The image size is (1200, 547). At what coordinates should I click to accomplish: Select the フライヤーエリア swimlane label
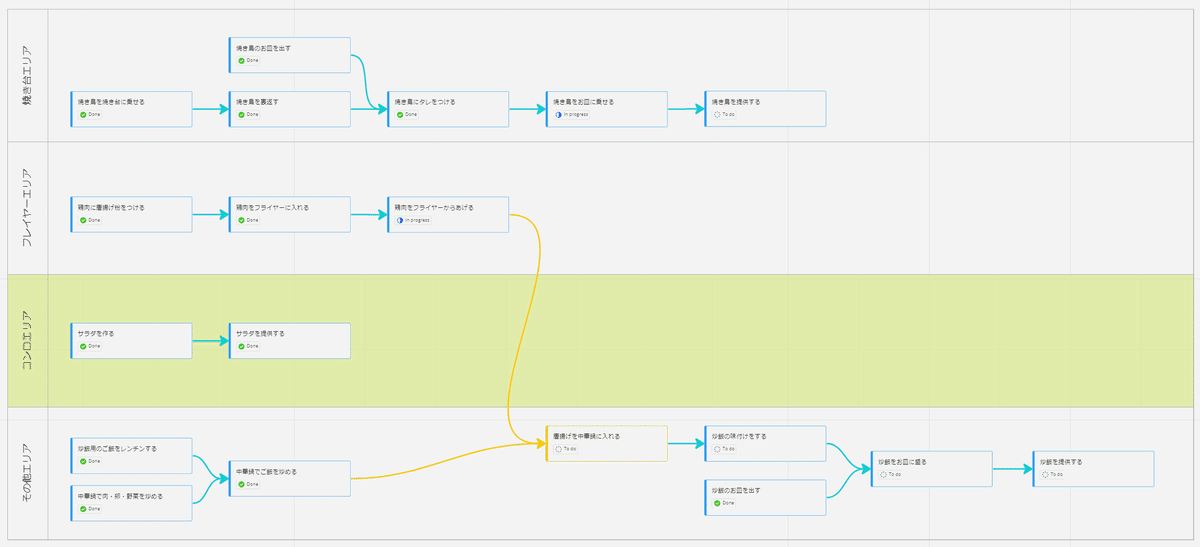pos(28,208)
